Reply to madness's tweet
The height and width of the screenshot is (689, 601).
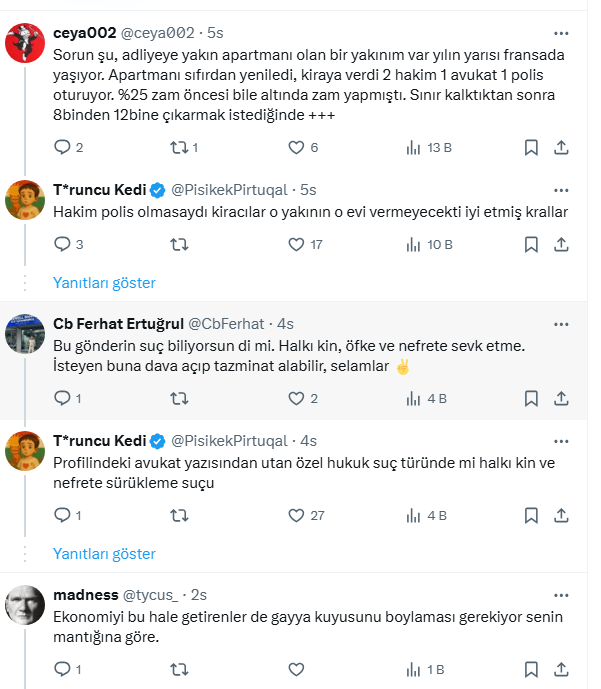62,669
